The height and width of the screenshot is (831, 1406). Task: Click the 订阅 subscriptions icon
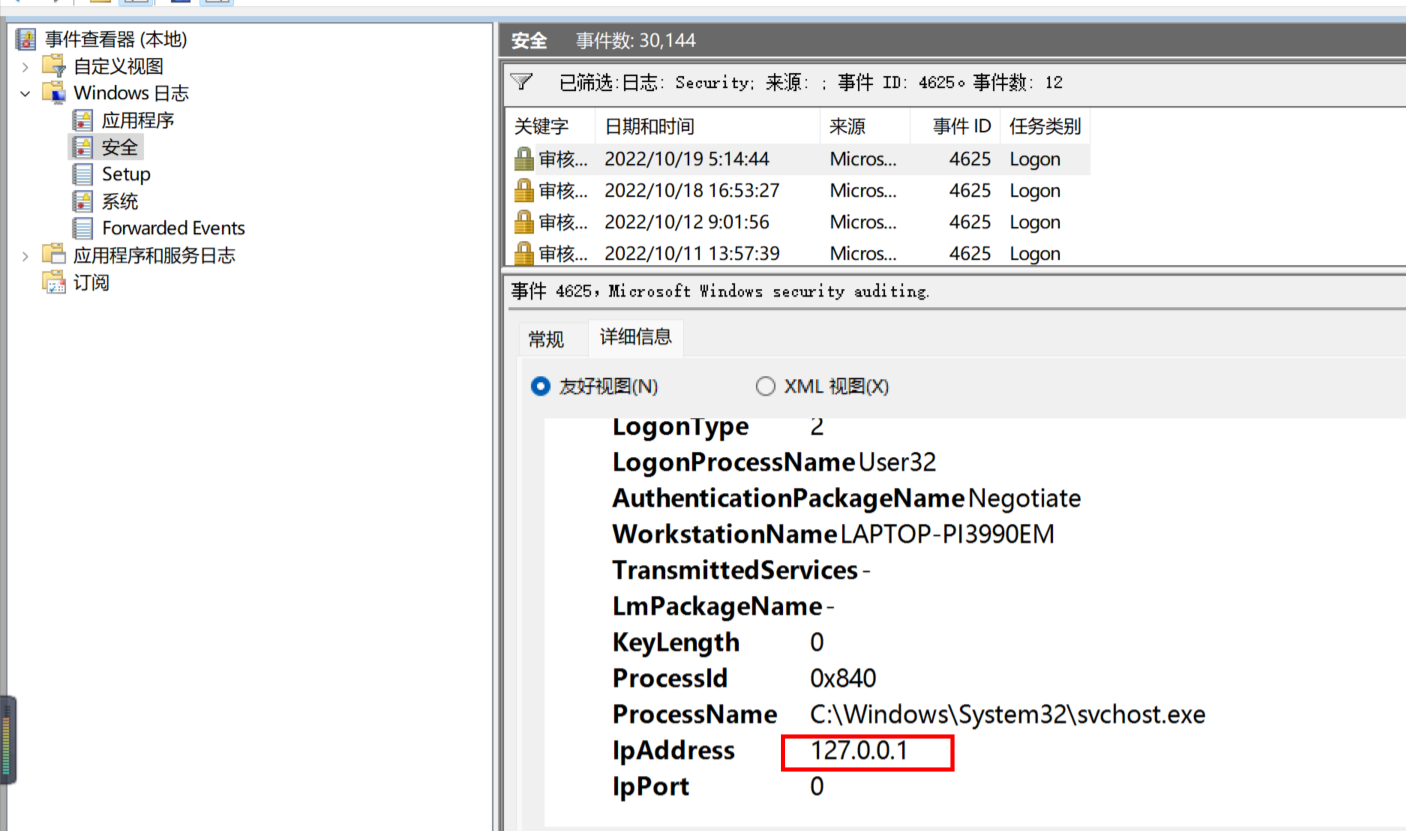[54, 282]
